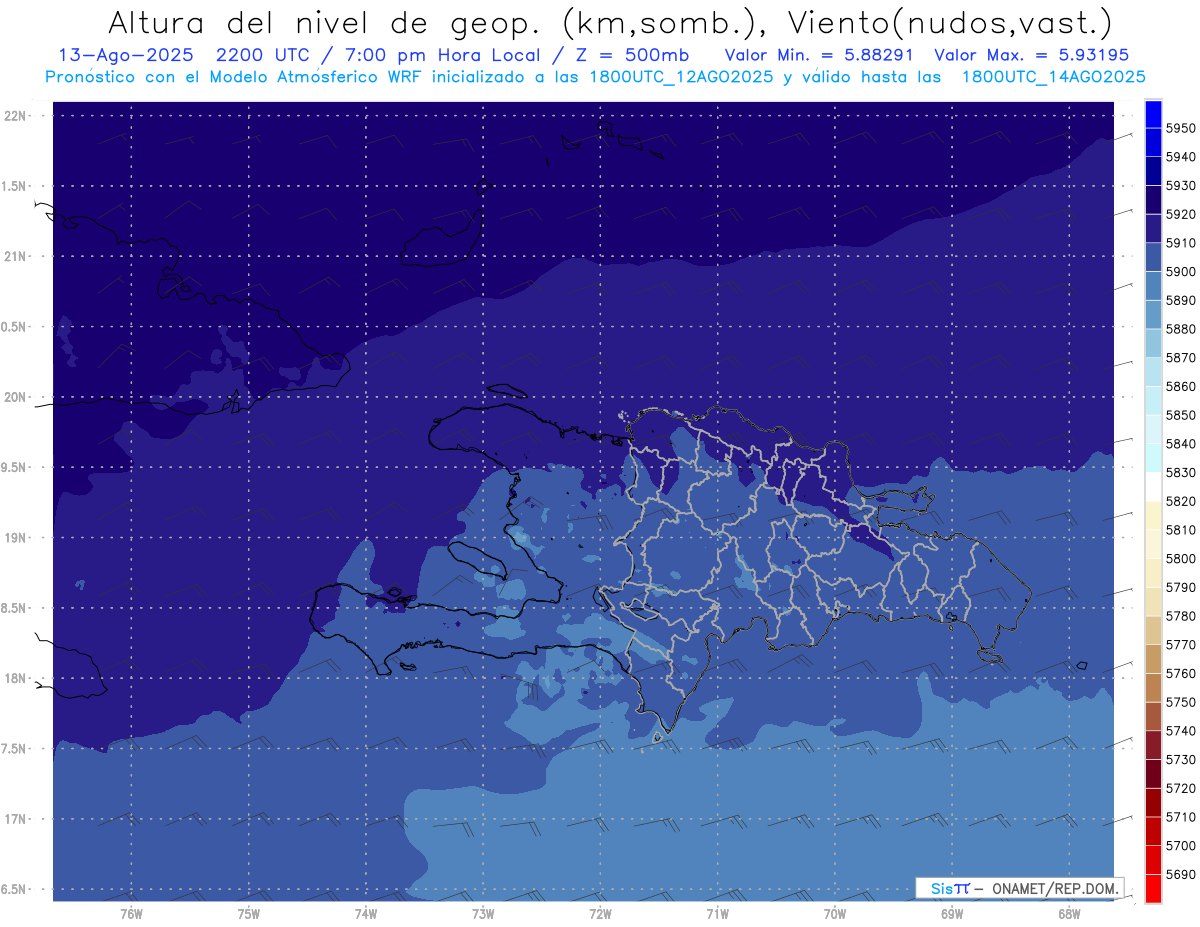The height and width of the screenshot is (927, 1200).
Task: Click the 'Valor Max. = 5.93195' text
Action: [x=1032, y=55]
